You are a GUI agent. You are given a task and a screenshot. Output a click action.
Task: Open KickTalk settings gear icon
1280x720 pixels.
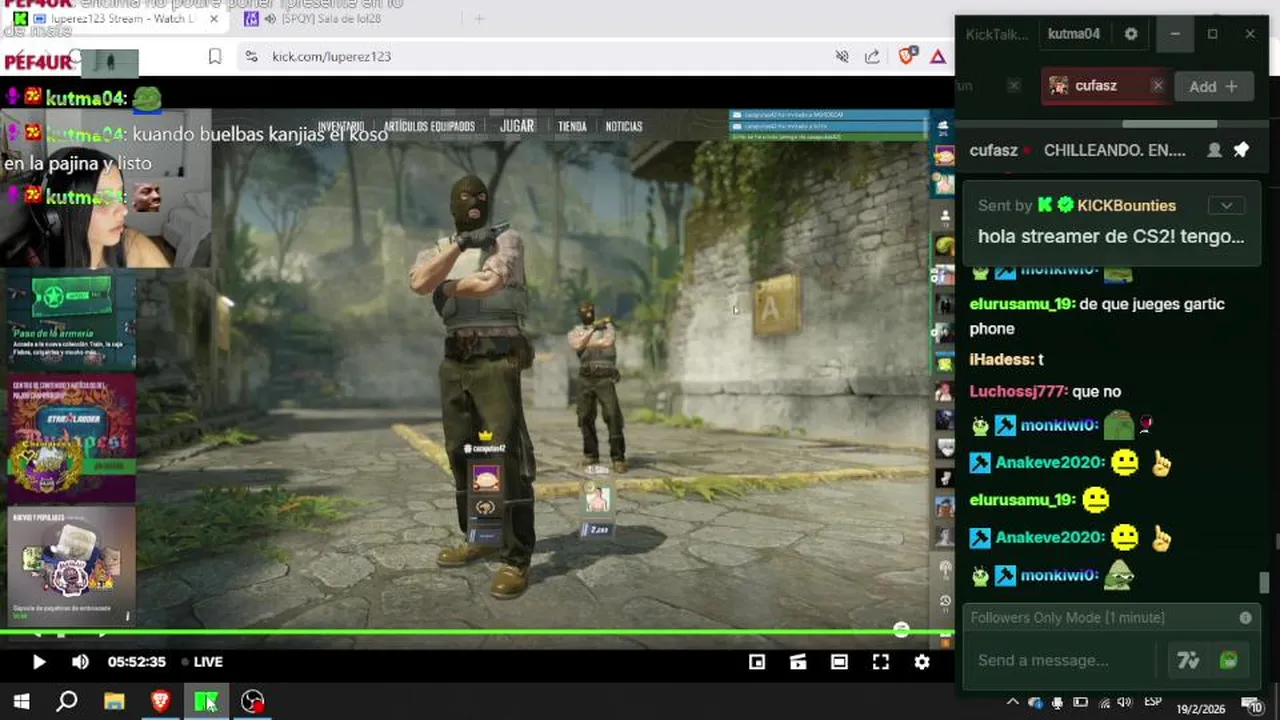1131,34
